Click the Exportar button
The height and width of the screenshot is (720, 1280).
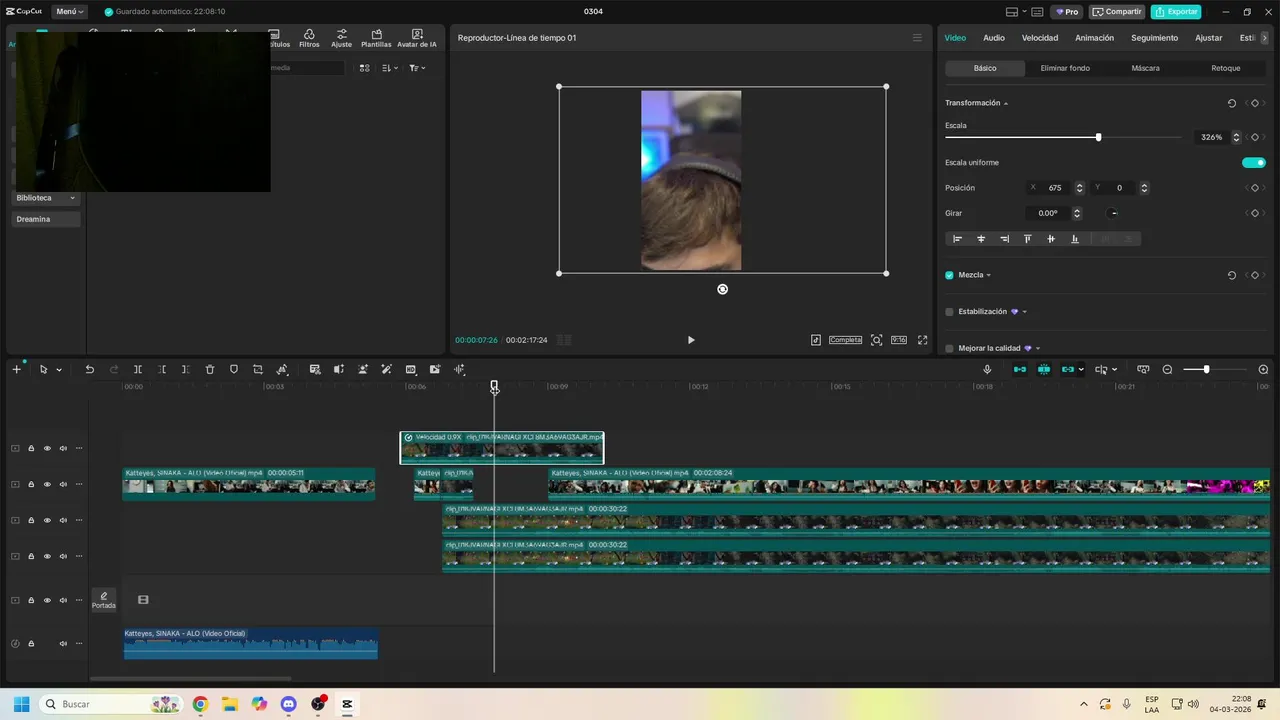pos(1176,12)
